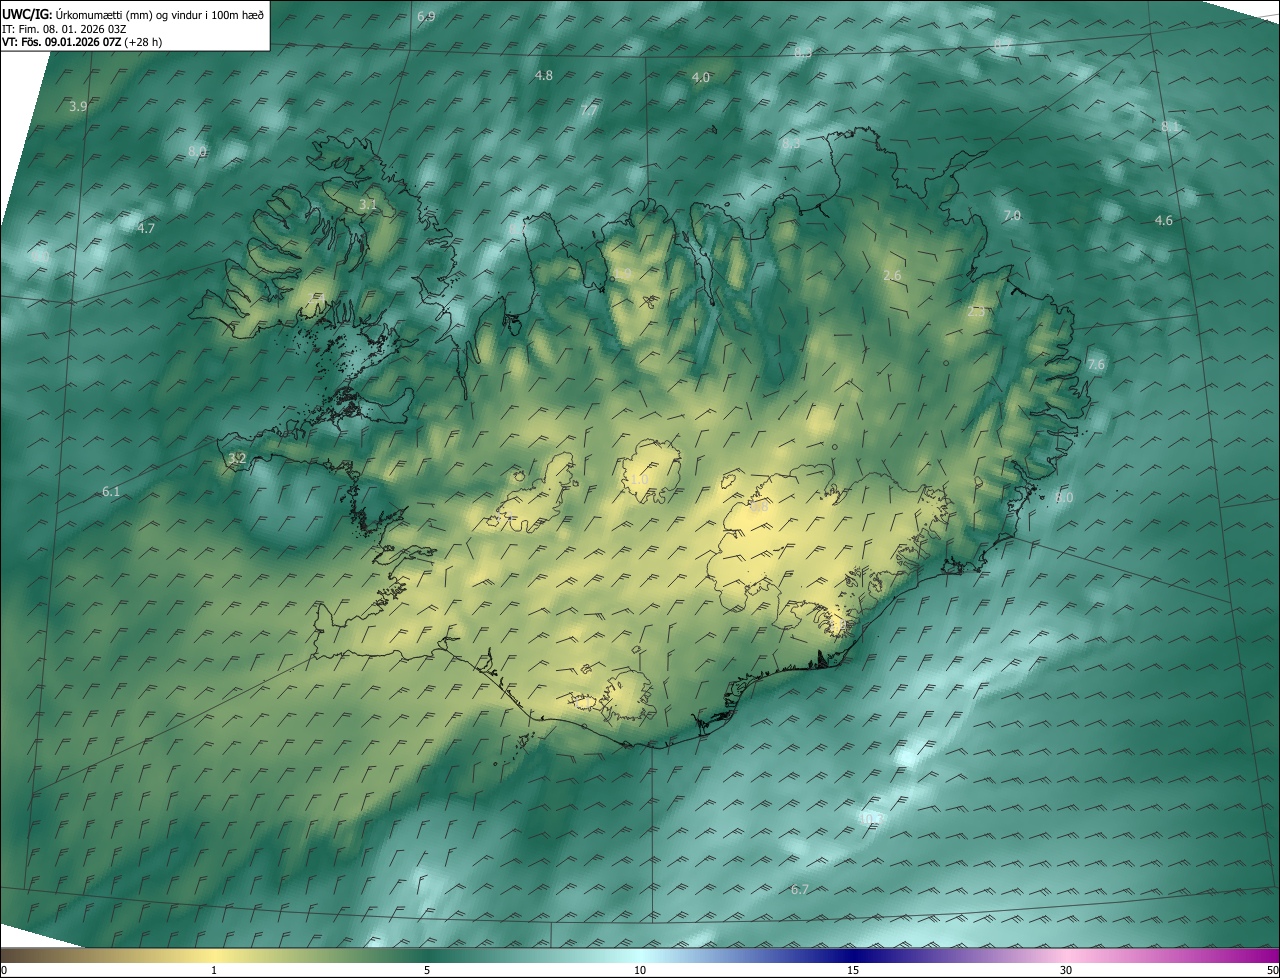Click the 7.6 value label off the east coast
The height and width of the screenshot is (978, 1280).
pos(1096,365)
